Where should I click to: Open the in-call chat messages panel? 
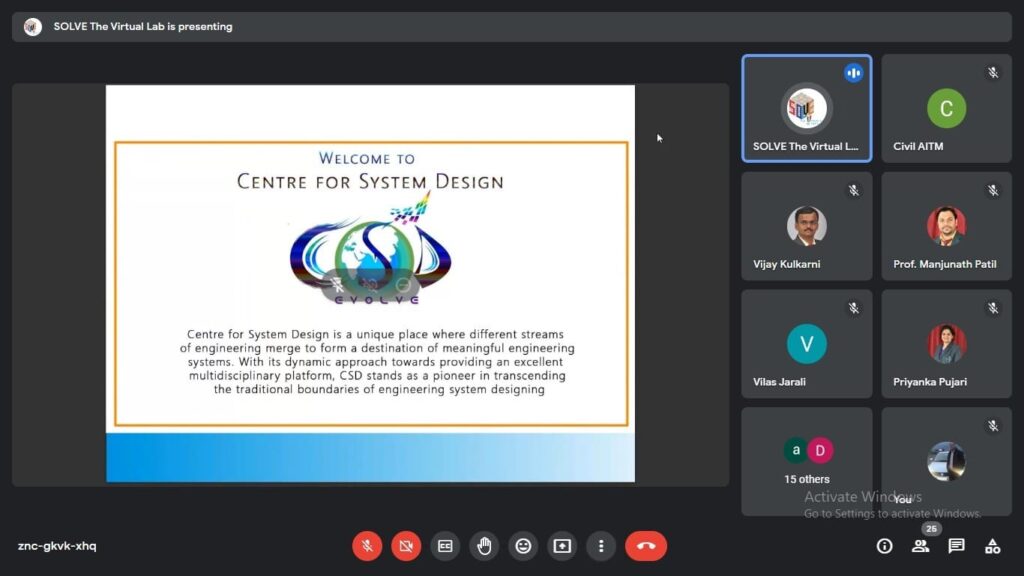956,546
